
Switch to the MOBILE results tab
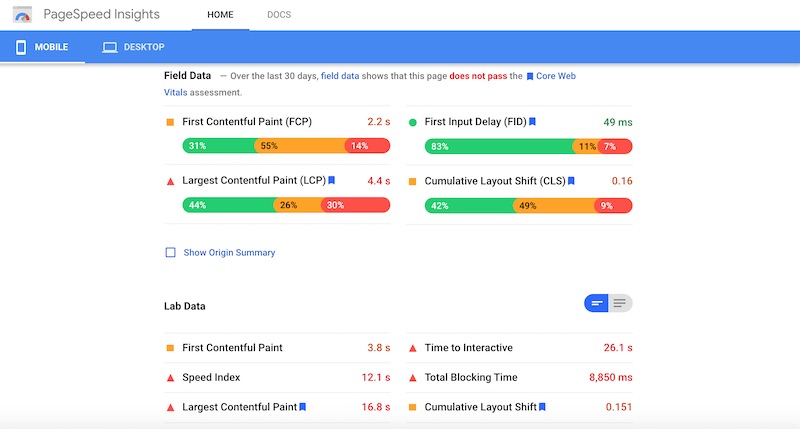[42, 47]
